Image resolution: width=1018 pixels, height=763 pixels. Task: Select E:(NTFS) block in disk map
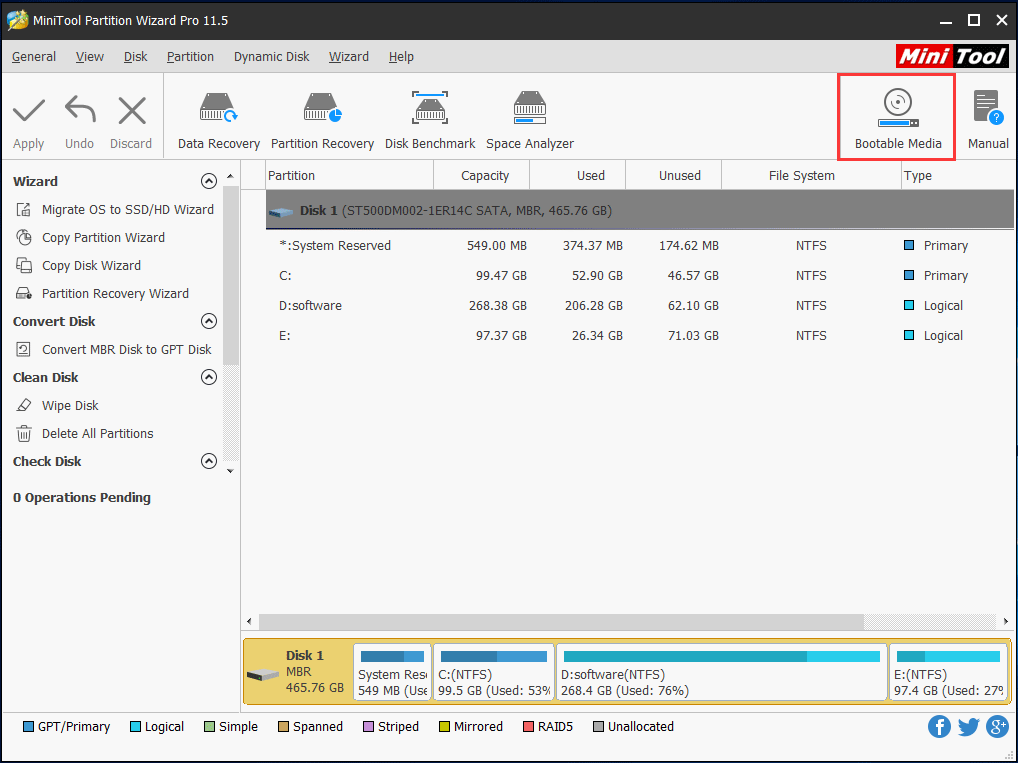click(948, 672)
